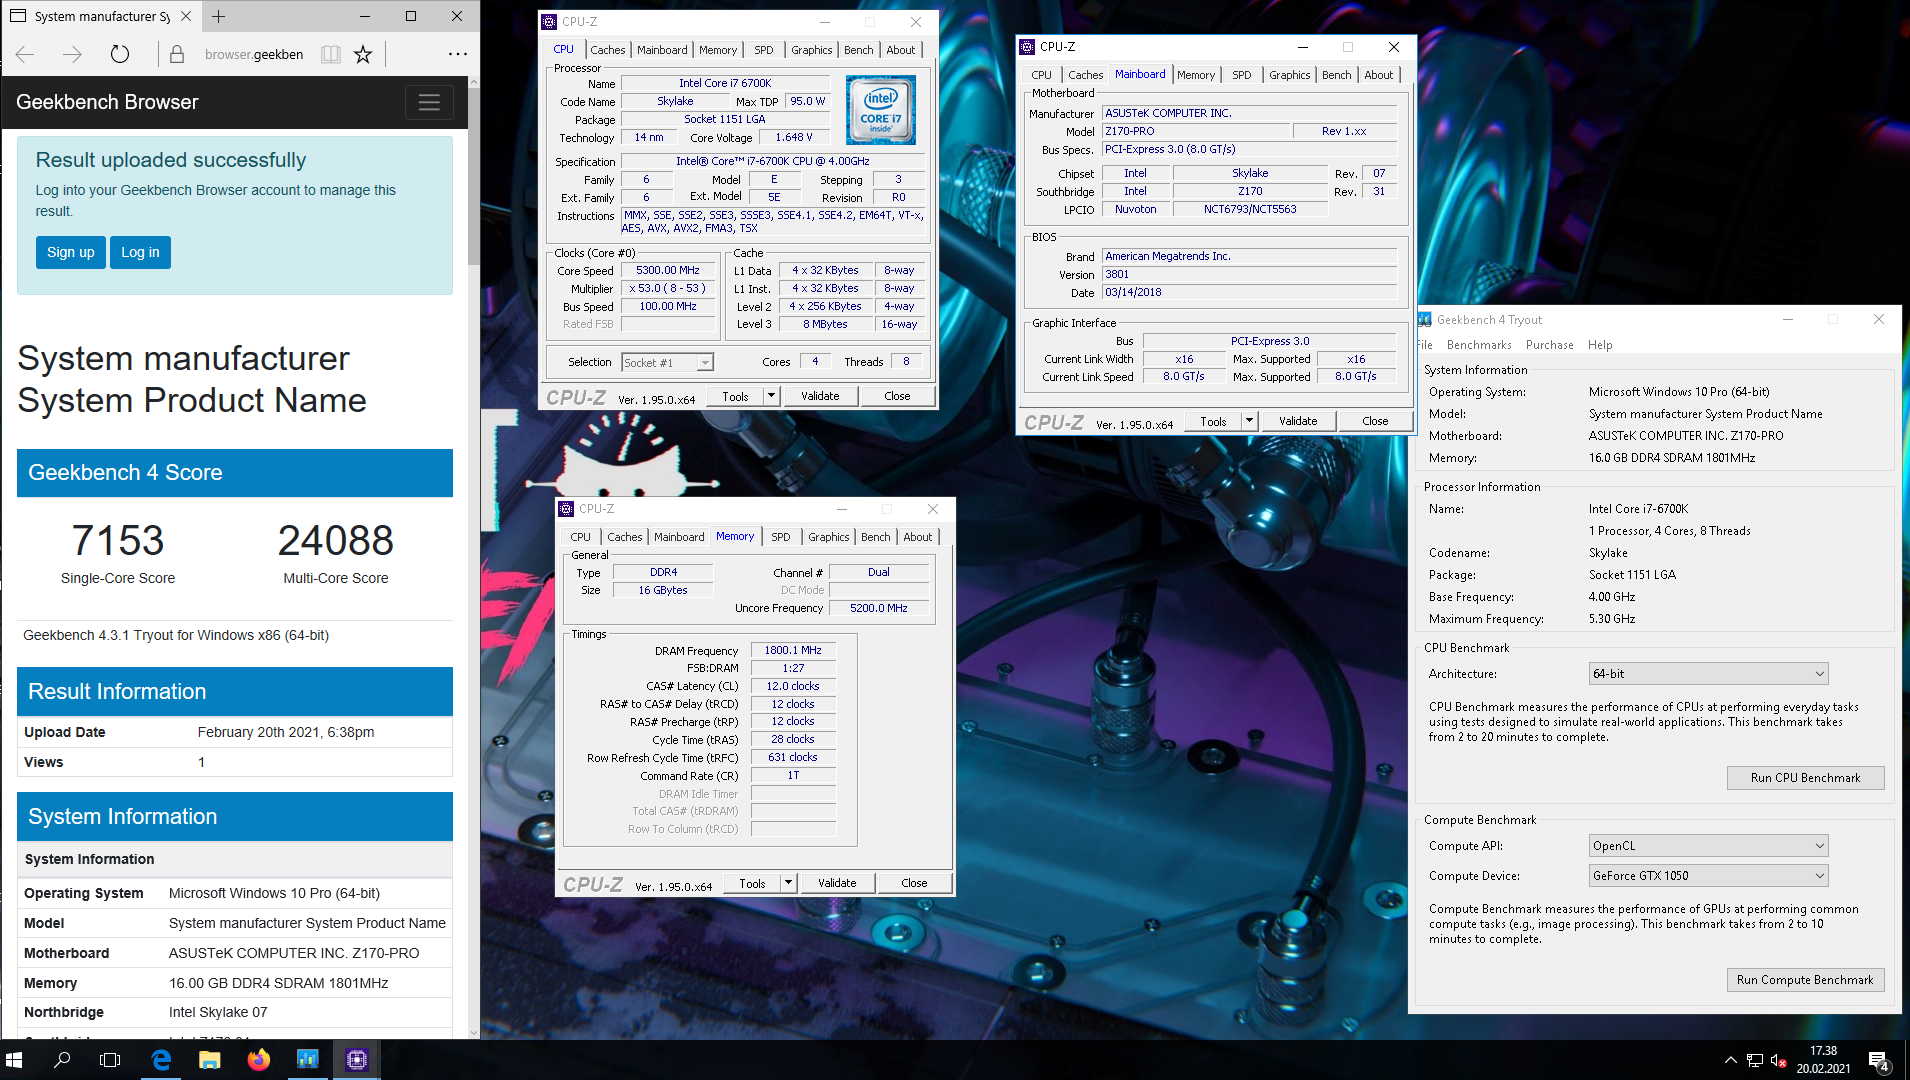Viewport: 1910px width, 1080px height.
Task: Click the muted volume tray icon
Action: [x=1779, y=1060]
